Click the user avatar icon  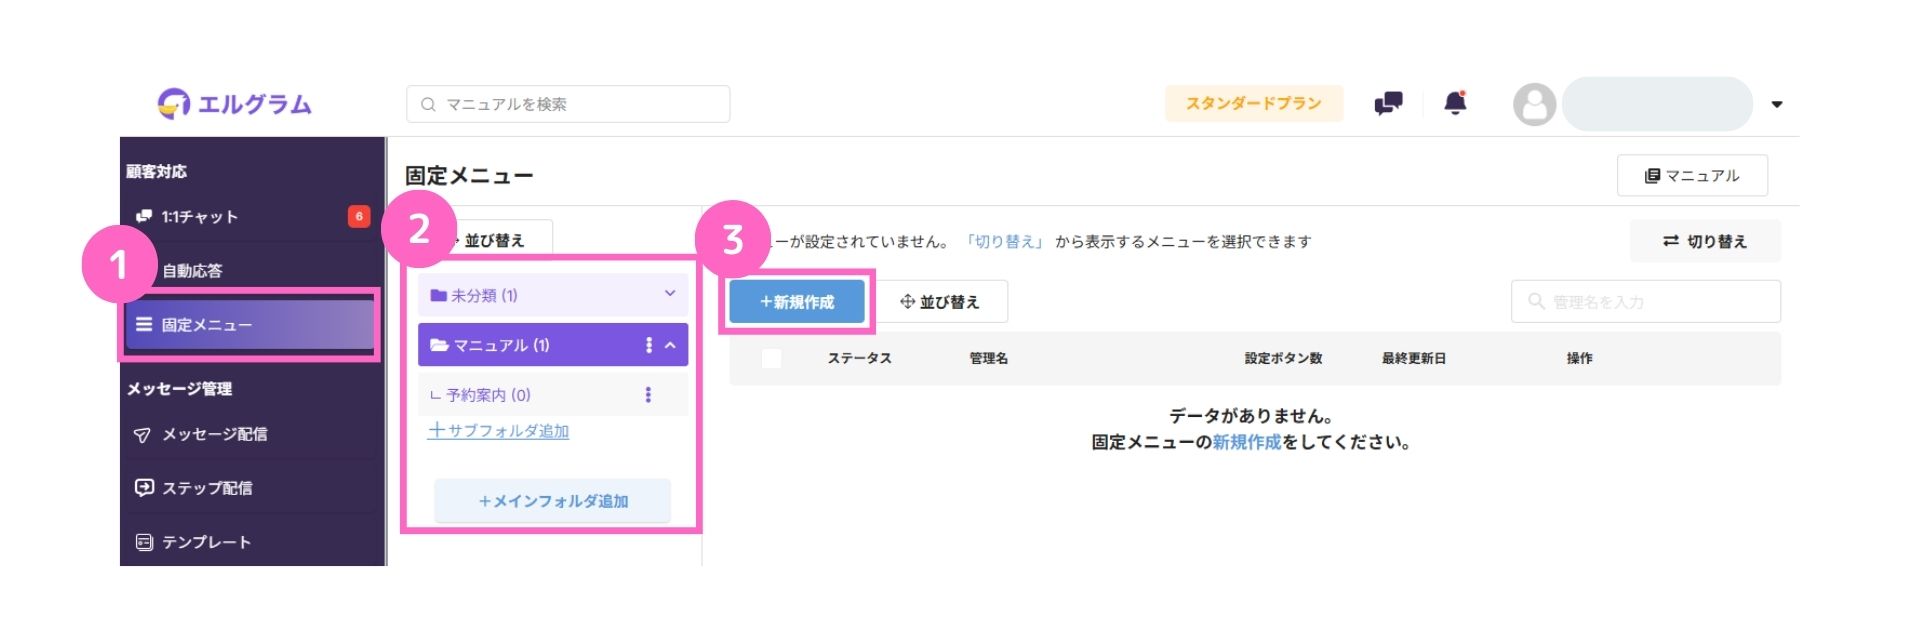(x=1534, y=104)
